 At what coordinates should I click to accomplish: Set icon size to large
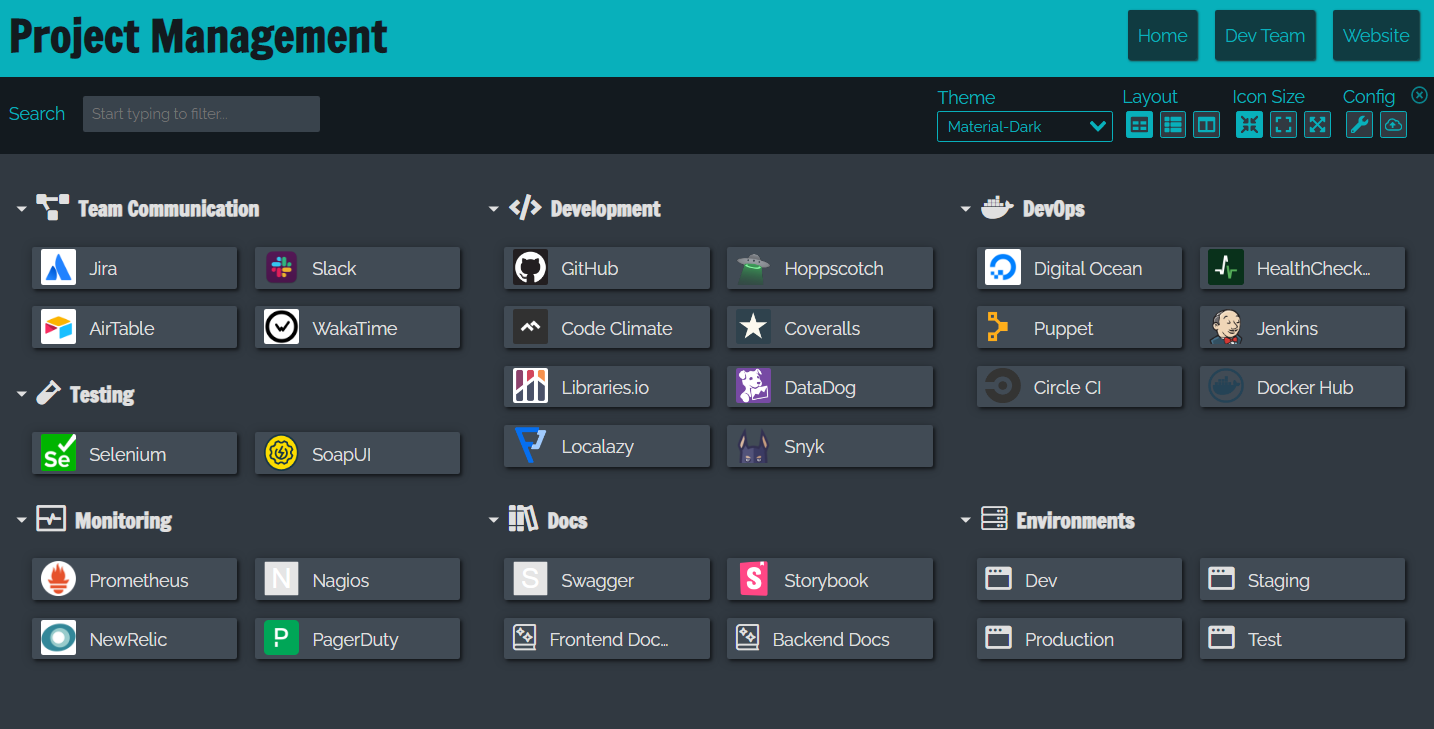[1318, 125]
